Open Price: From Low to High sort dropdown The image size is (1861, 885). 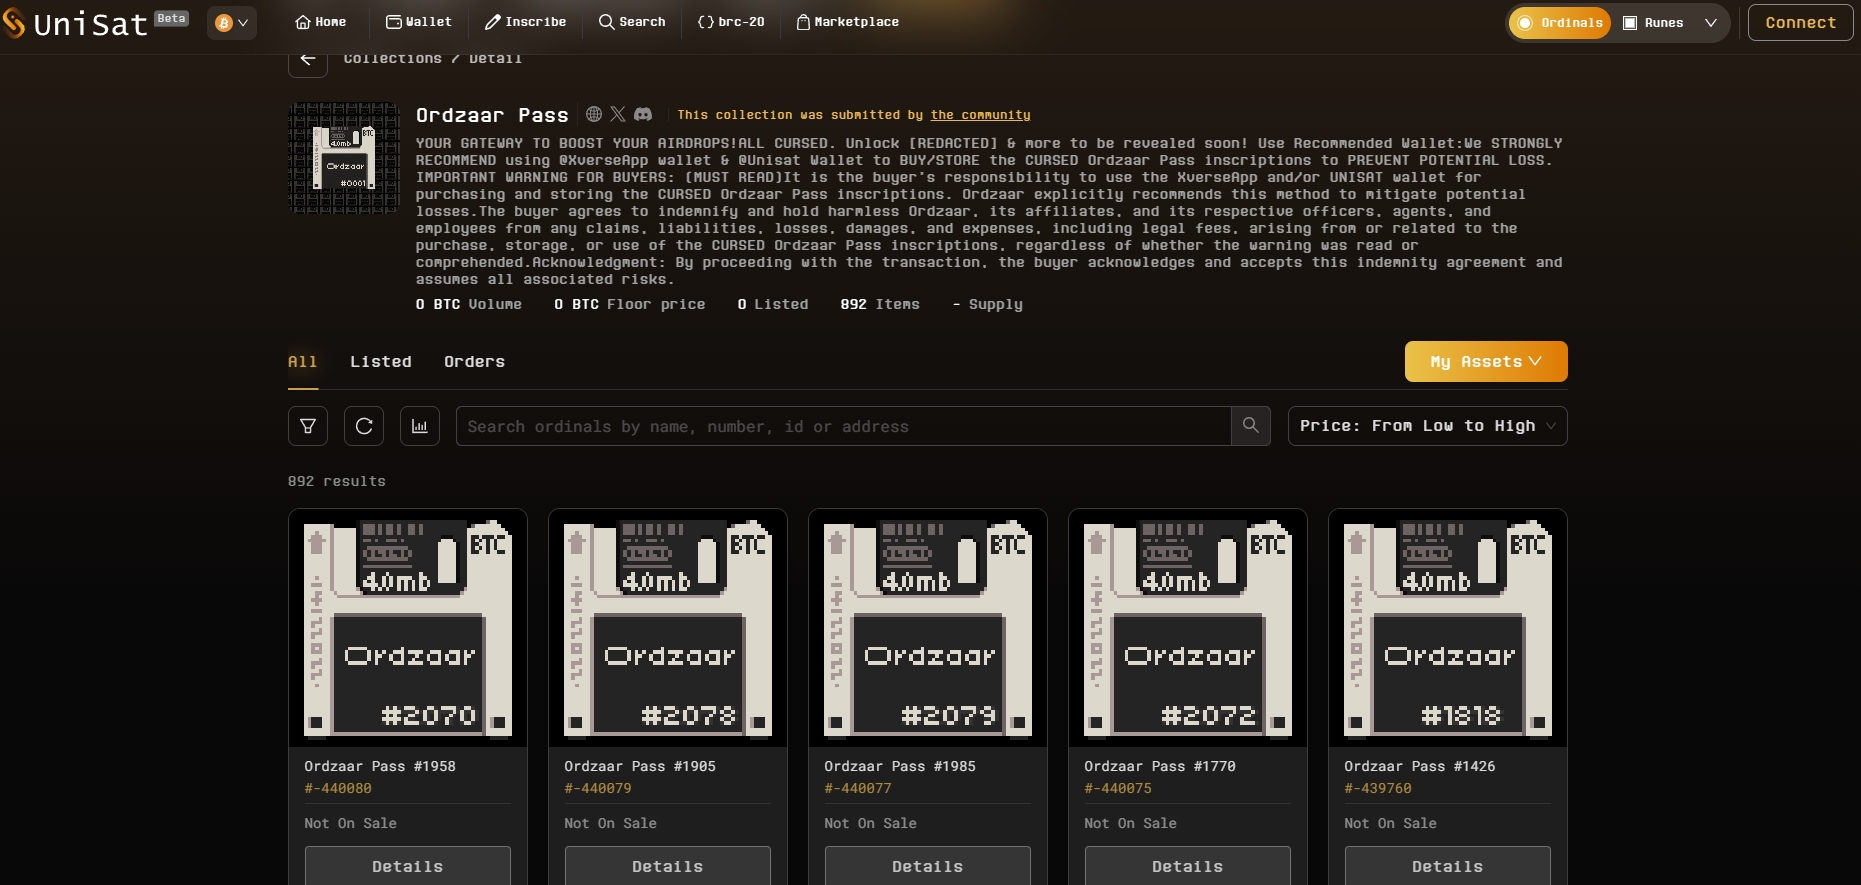click(1428, 426)
